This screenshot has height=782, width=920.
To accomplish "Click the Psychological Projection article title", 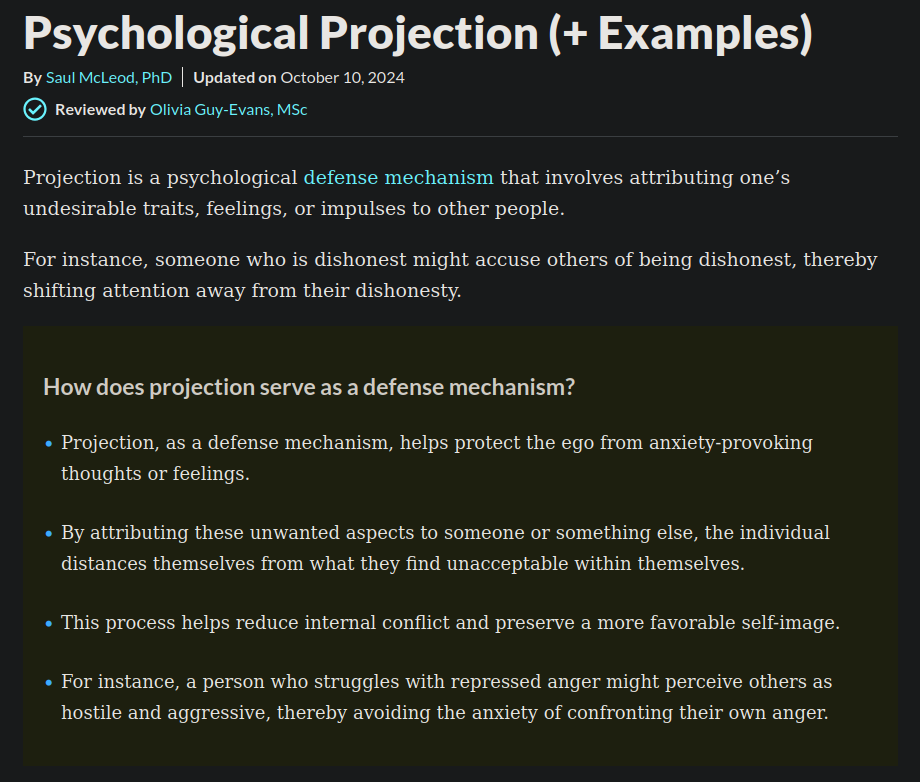I will click(418, 32).
